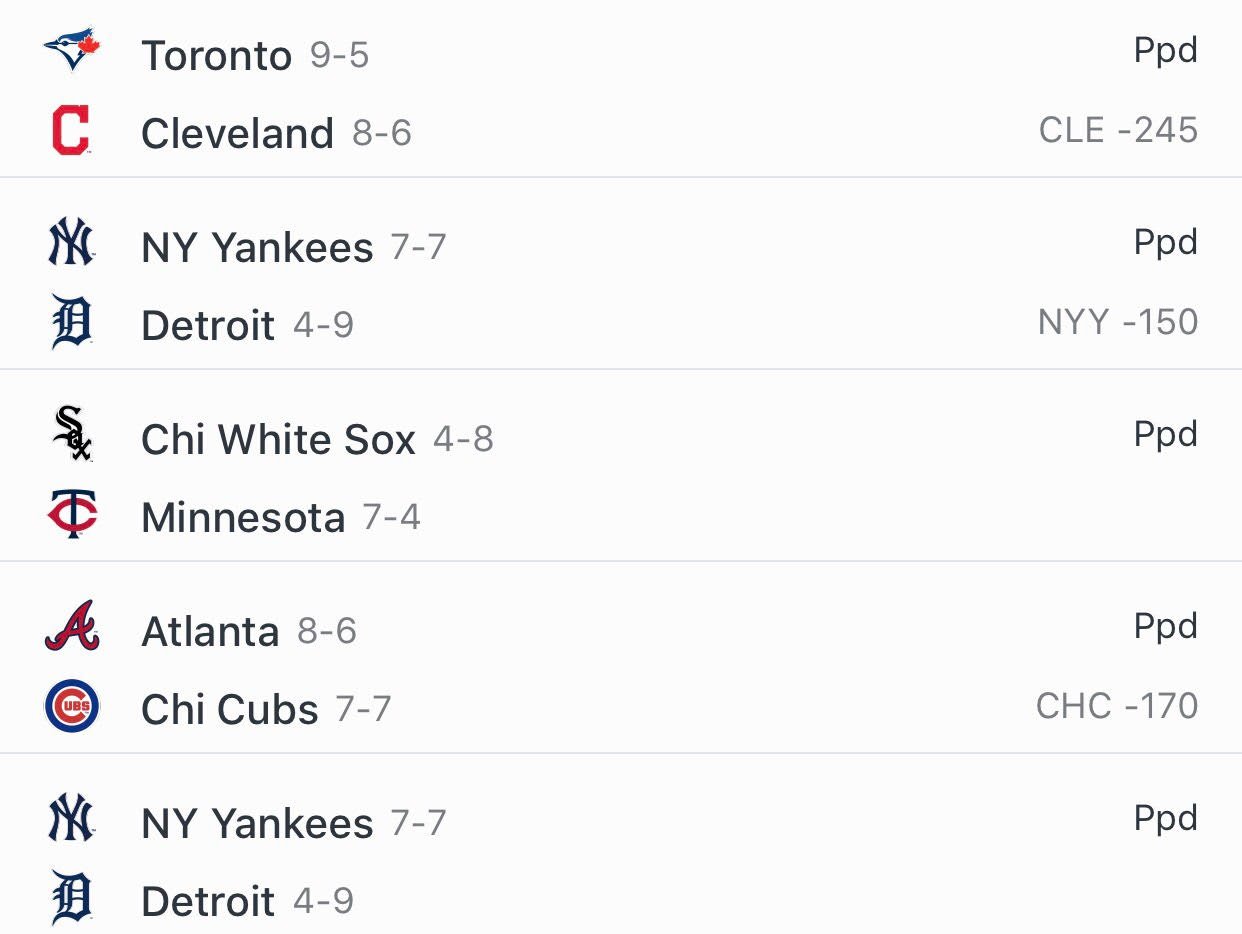The width and height of the screenshot is (1242, 934).
Task: View the CLE -245 betting odds
Action: pos(1118,130)
